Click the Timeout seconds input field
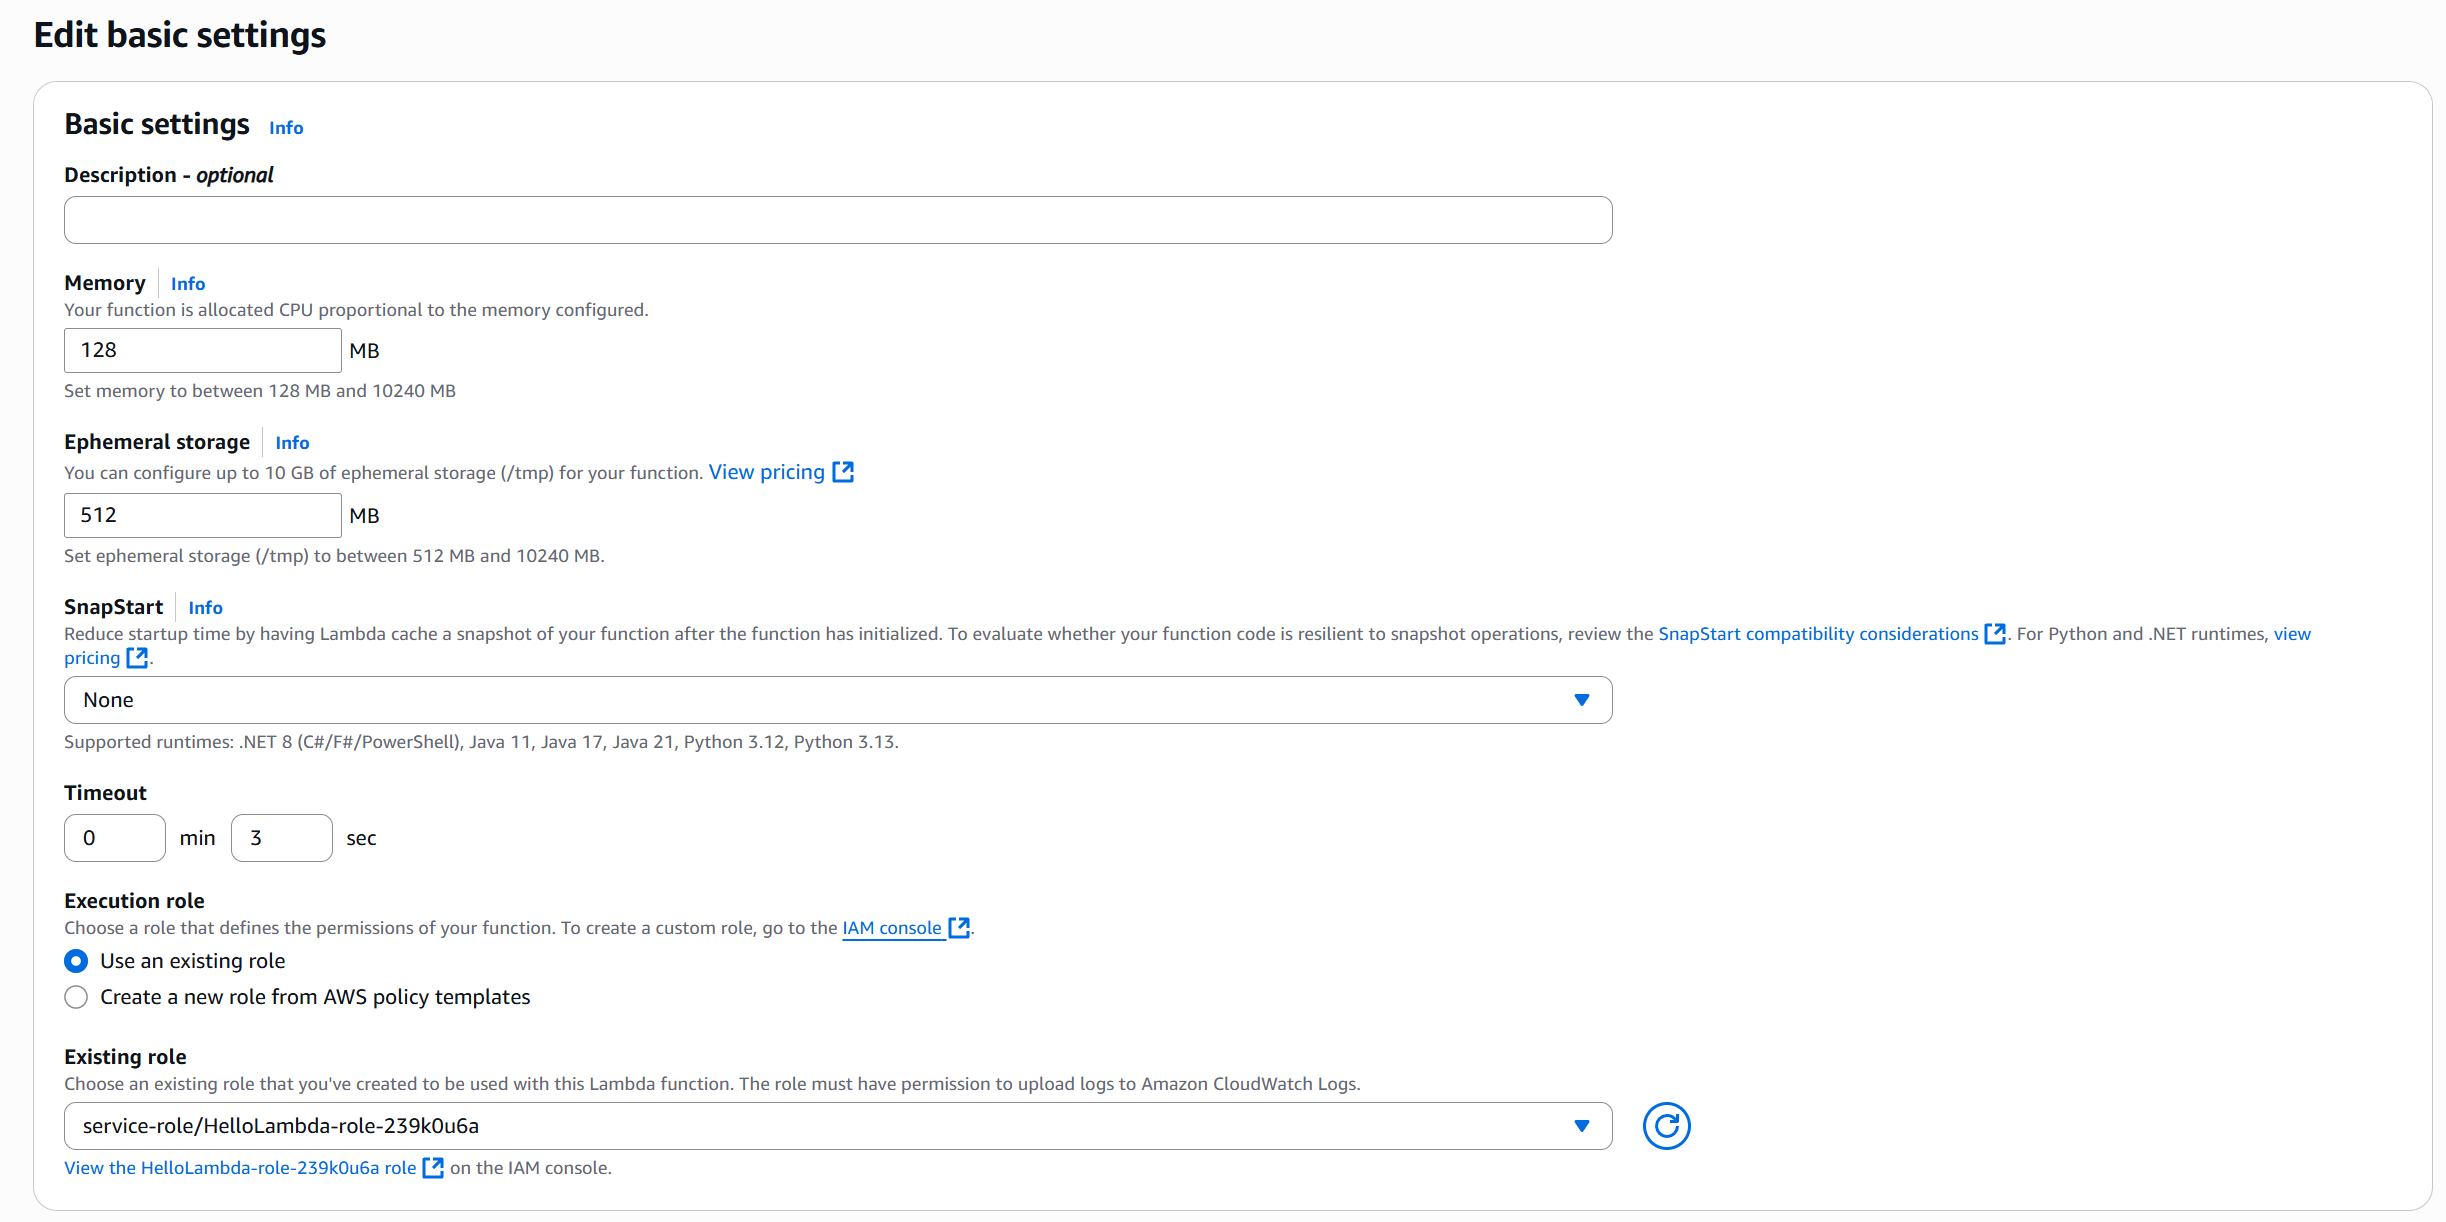 point(281,838)
